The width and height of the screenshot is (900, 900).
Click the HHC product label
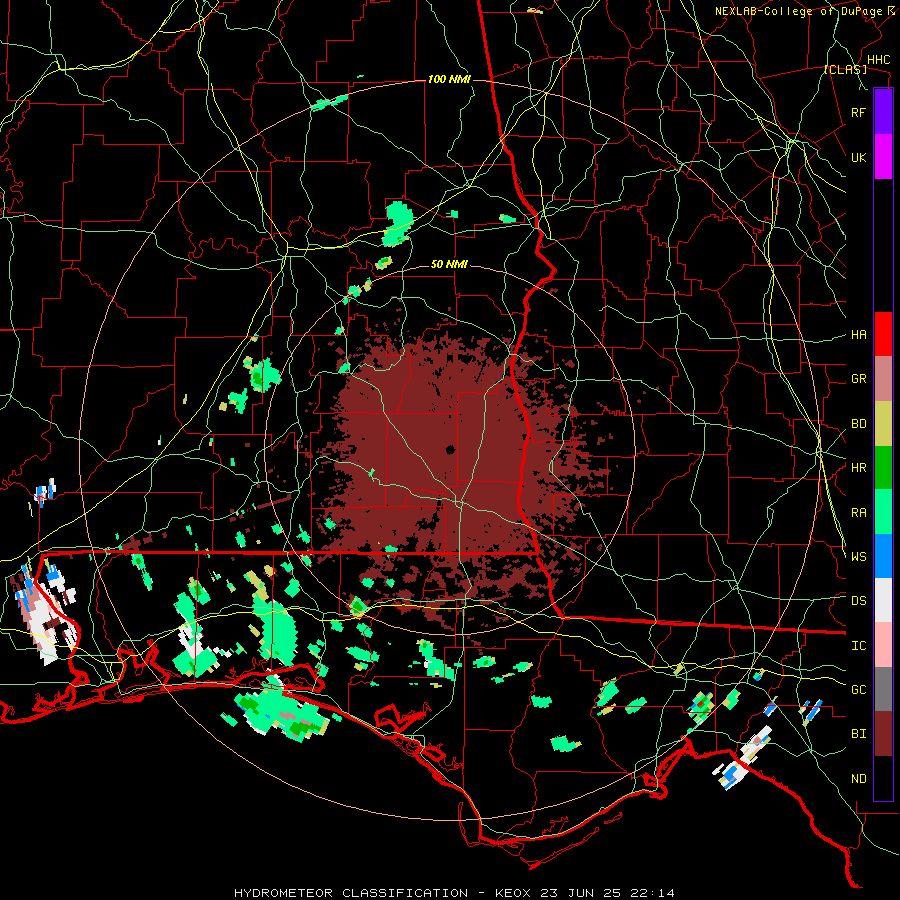coord(878,60)
